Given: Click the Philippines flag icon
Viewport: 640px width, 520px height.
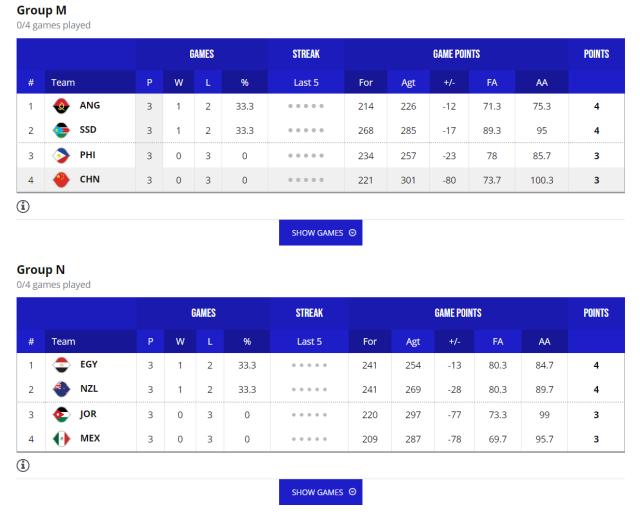Looking at the screenshot, I should [61, 155].
